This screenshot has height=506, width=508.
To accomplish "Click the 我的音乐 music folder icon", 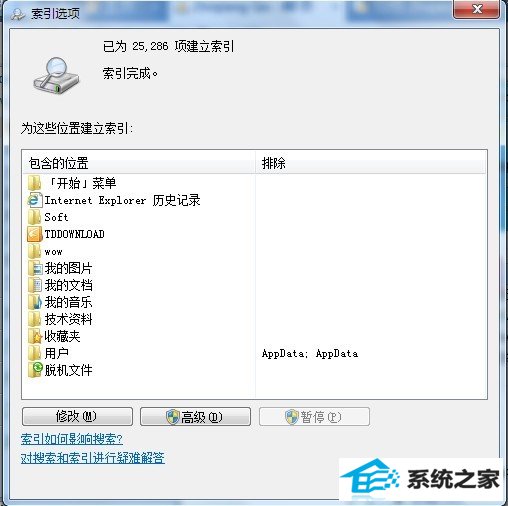I will 35,302.
